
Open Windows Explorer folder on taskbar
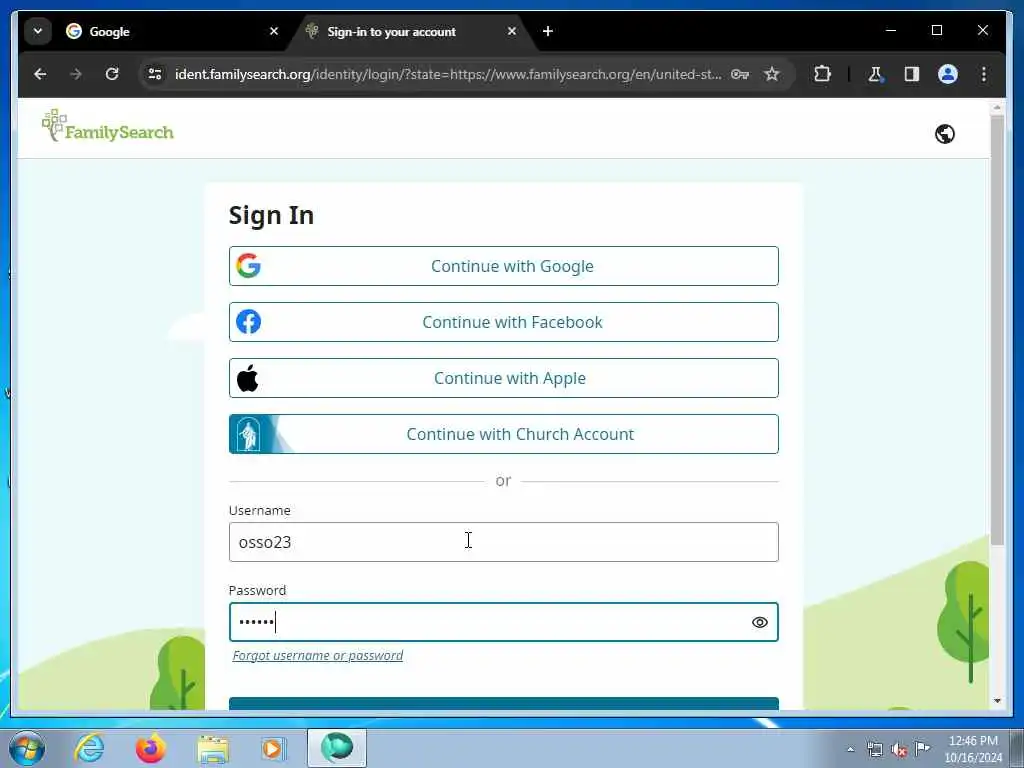coord(213,748)
